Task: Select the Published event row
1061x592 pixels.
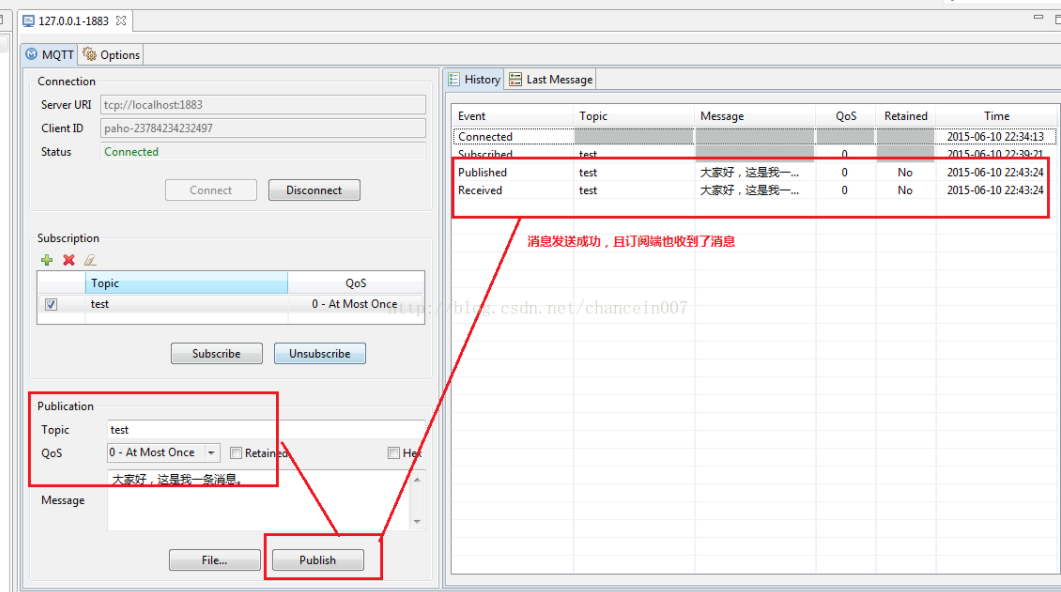Action: point(754,173)
